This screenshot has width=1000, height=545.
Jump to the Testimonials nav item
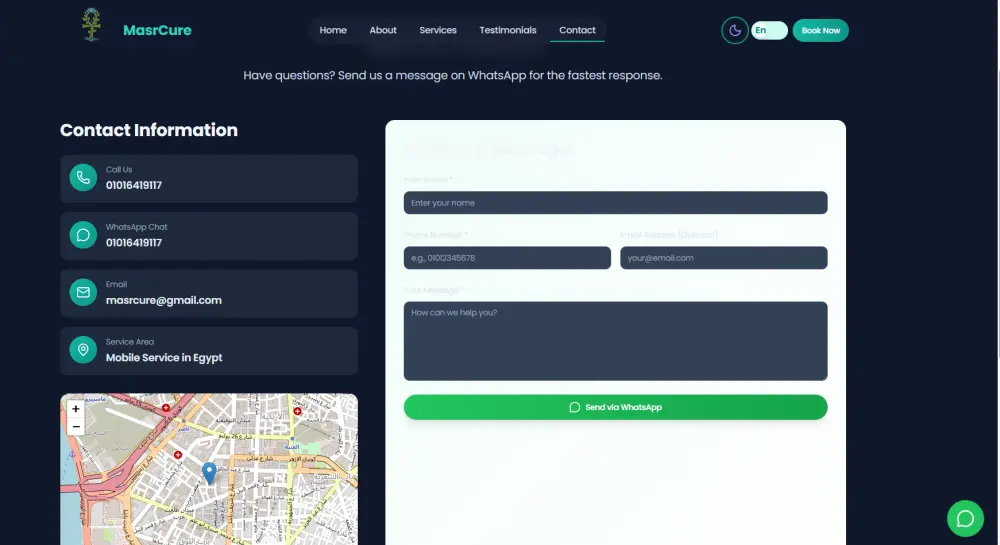[508, 30]
